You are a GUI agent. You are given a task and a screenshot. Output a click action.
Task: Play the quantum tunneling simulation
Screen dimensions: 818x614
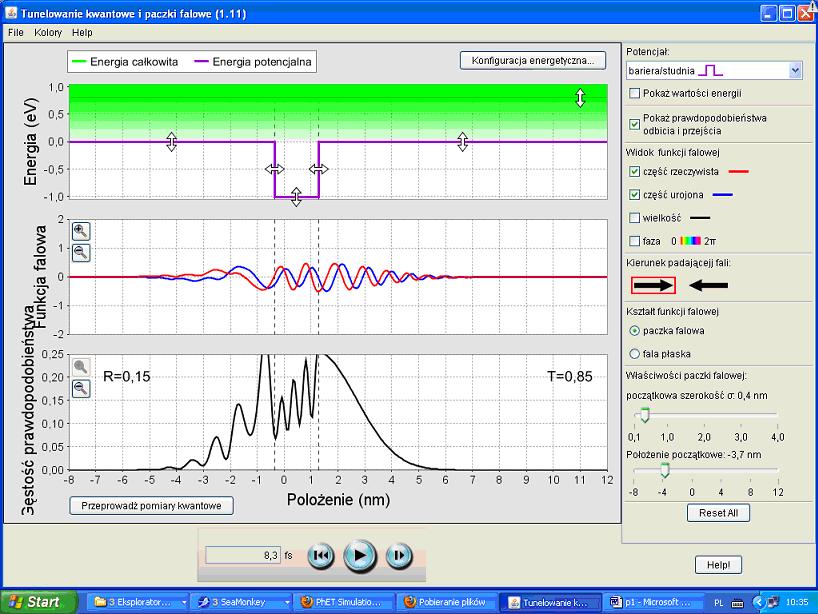360,556
